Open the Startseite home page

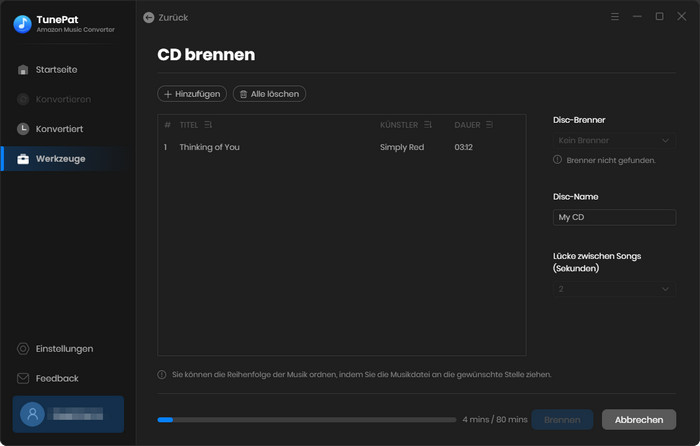[56, 70]
